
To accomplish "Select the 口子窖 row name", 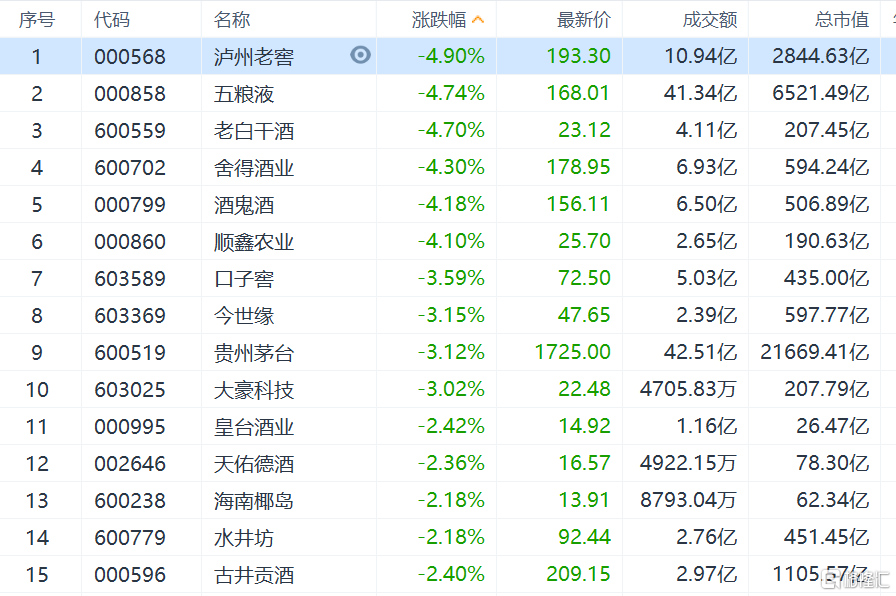I will point(244,279).
